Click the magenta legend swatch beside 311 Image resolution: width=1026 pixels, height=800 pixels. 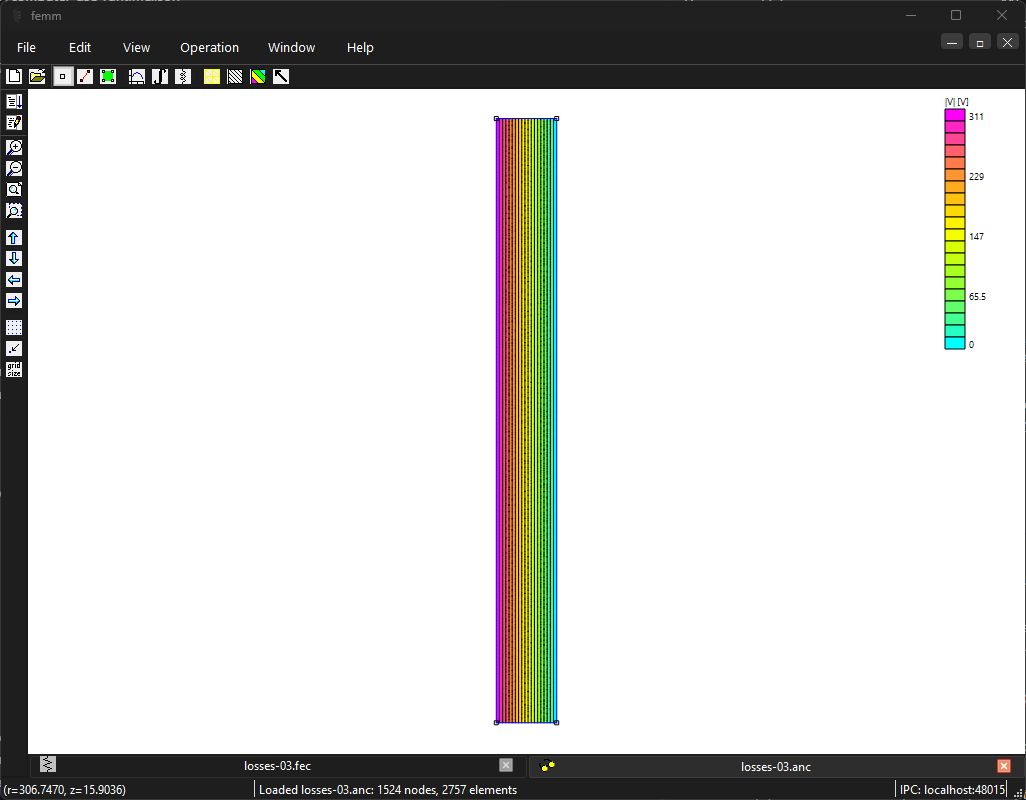[x=955, y=115]
